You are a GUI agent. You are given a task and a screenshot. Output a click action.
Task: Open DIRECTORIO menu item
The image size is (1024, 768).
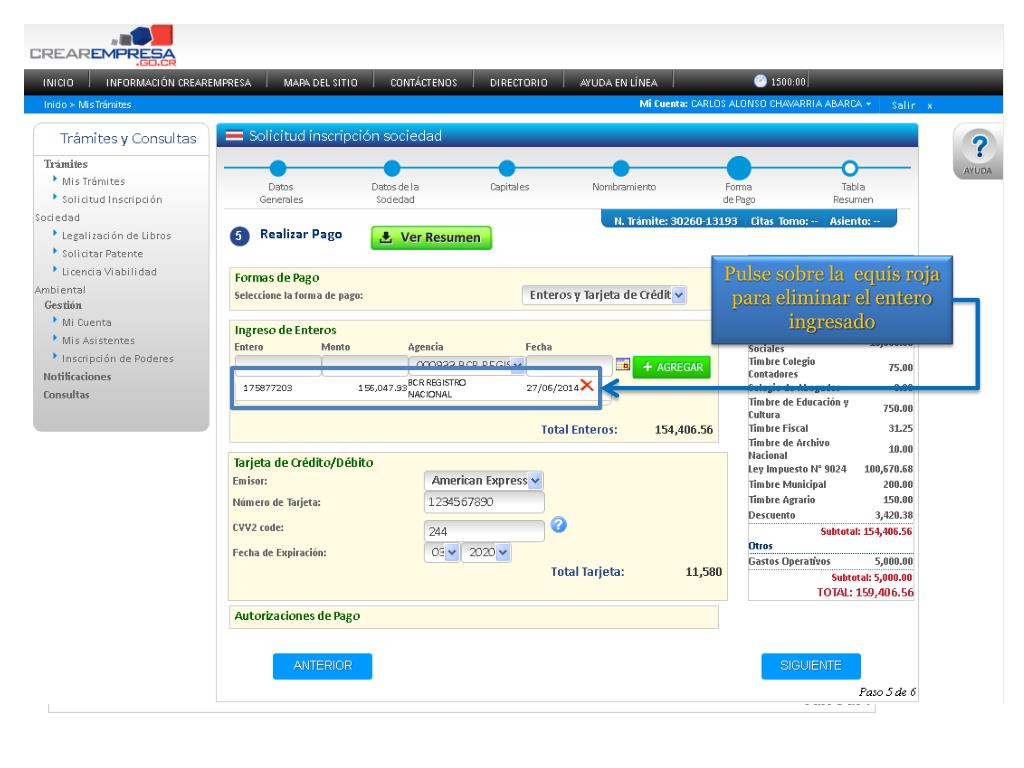point(519,82)
